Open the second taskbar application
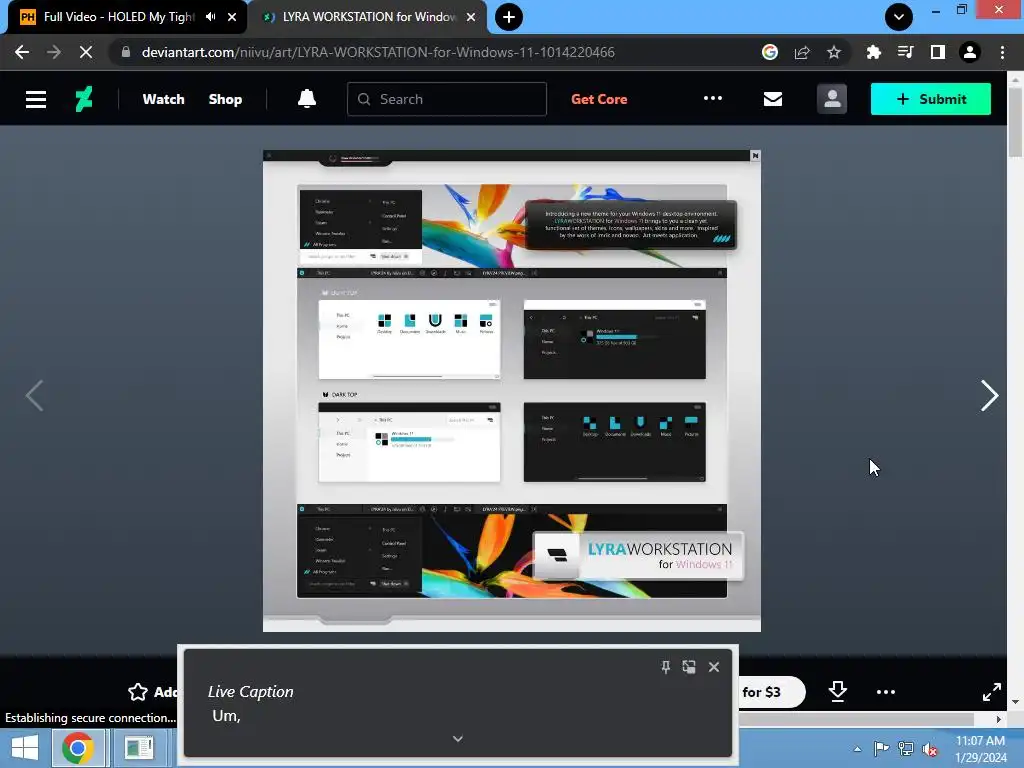Viewport: 1024px width, 768px height. [x=138, y=748]
